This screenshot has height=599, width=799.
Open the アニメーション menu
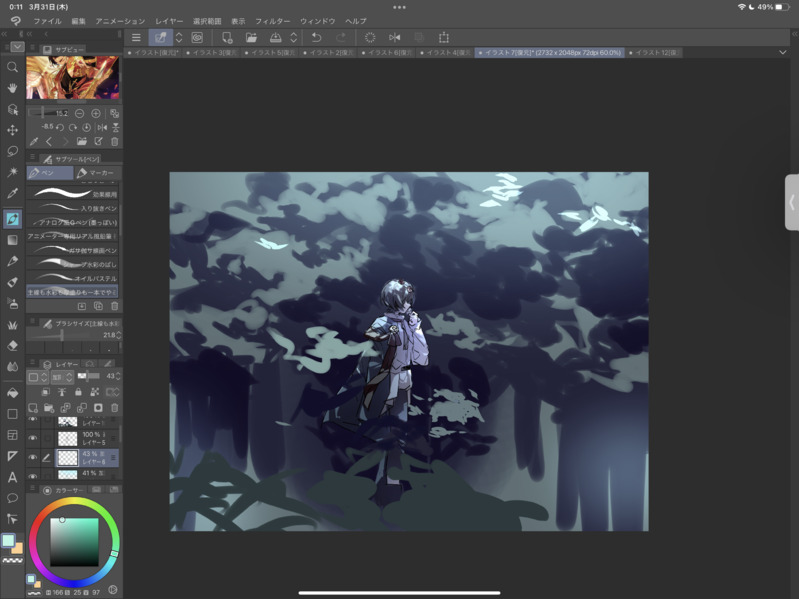[120, 21]
